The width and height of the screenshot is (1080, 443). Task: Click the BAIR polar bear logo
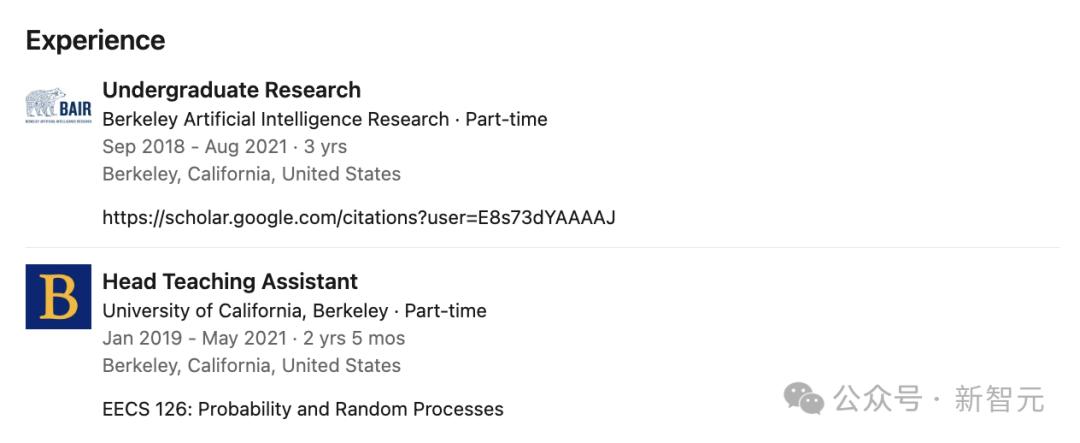pyautogui.click(x=58, y=105)
